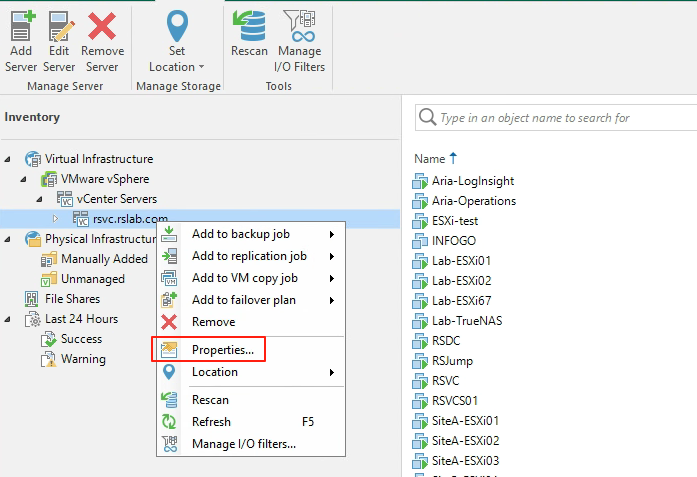Click the SiteA-ESXi02 VM icon

point(420,441)
